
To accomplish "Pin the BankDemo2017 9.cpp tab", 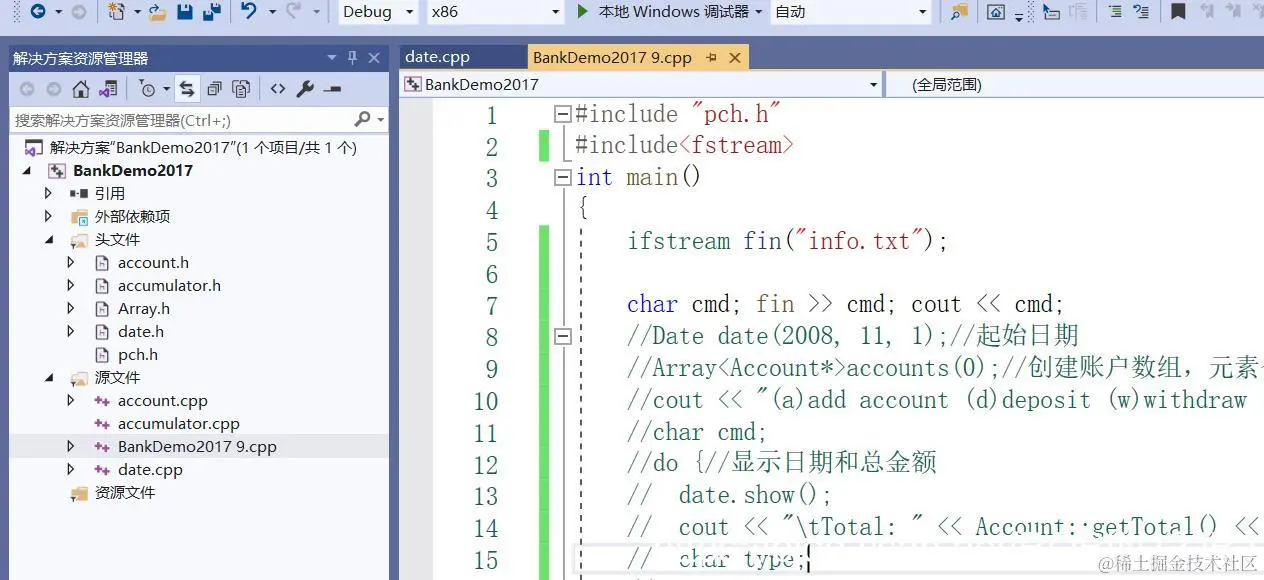I will [x=711, y=58].
